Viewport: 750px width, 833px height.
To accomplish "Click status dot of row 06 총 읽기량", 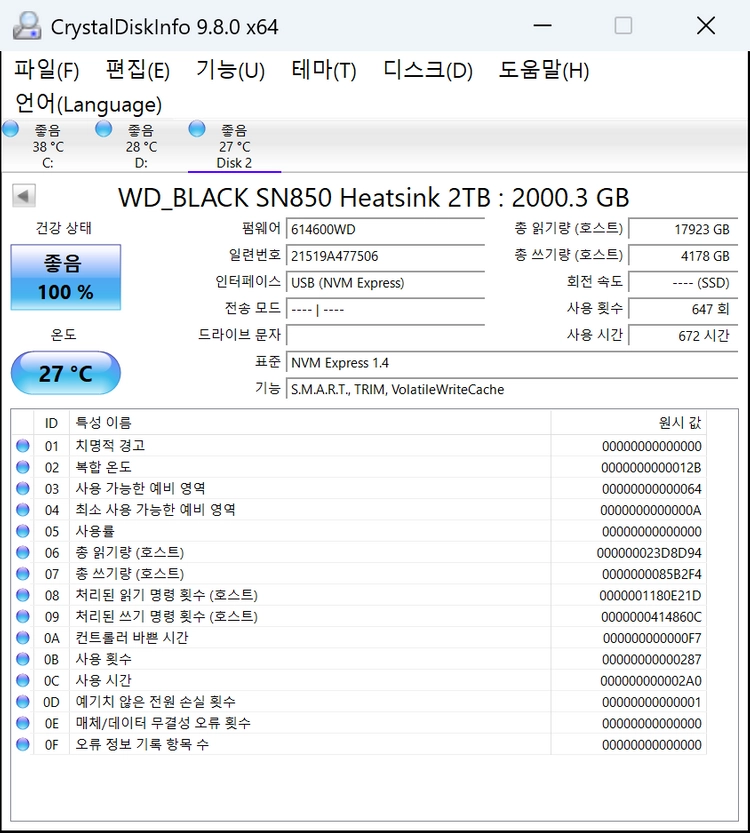I will point(23,552).
